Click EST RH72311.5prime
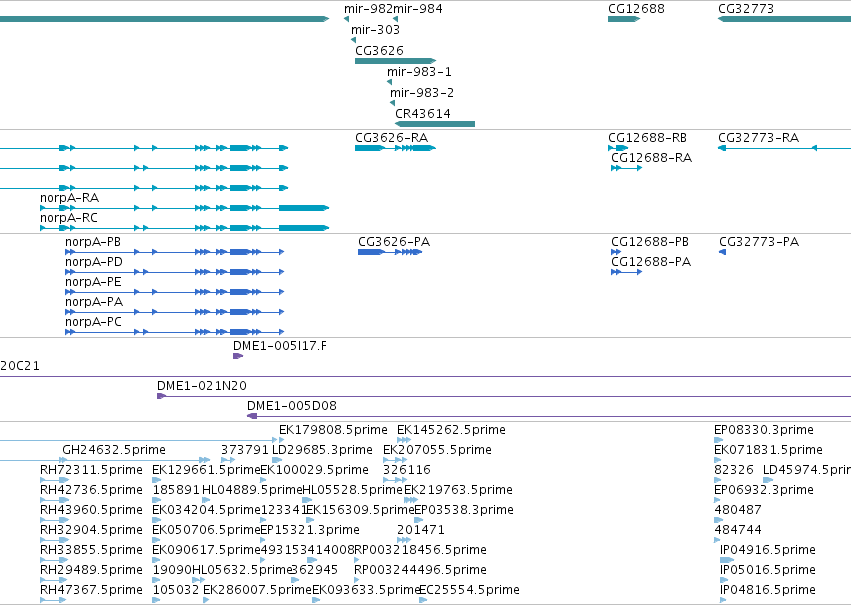 pyautogui.click(x=91, y=470)
